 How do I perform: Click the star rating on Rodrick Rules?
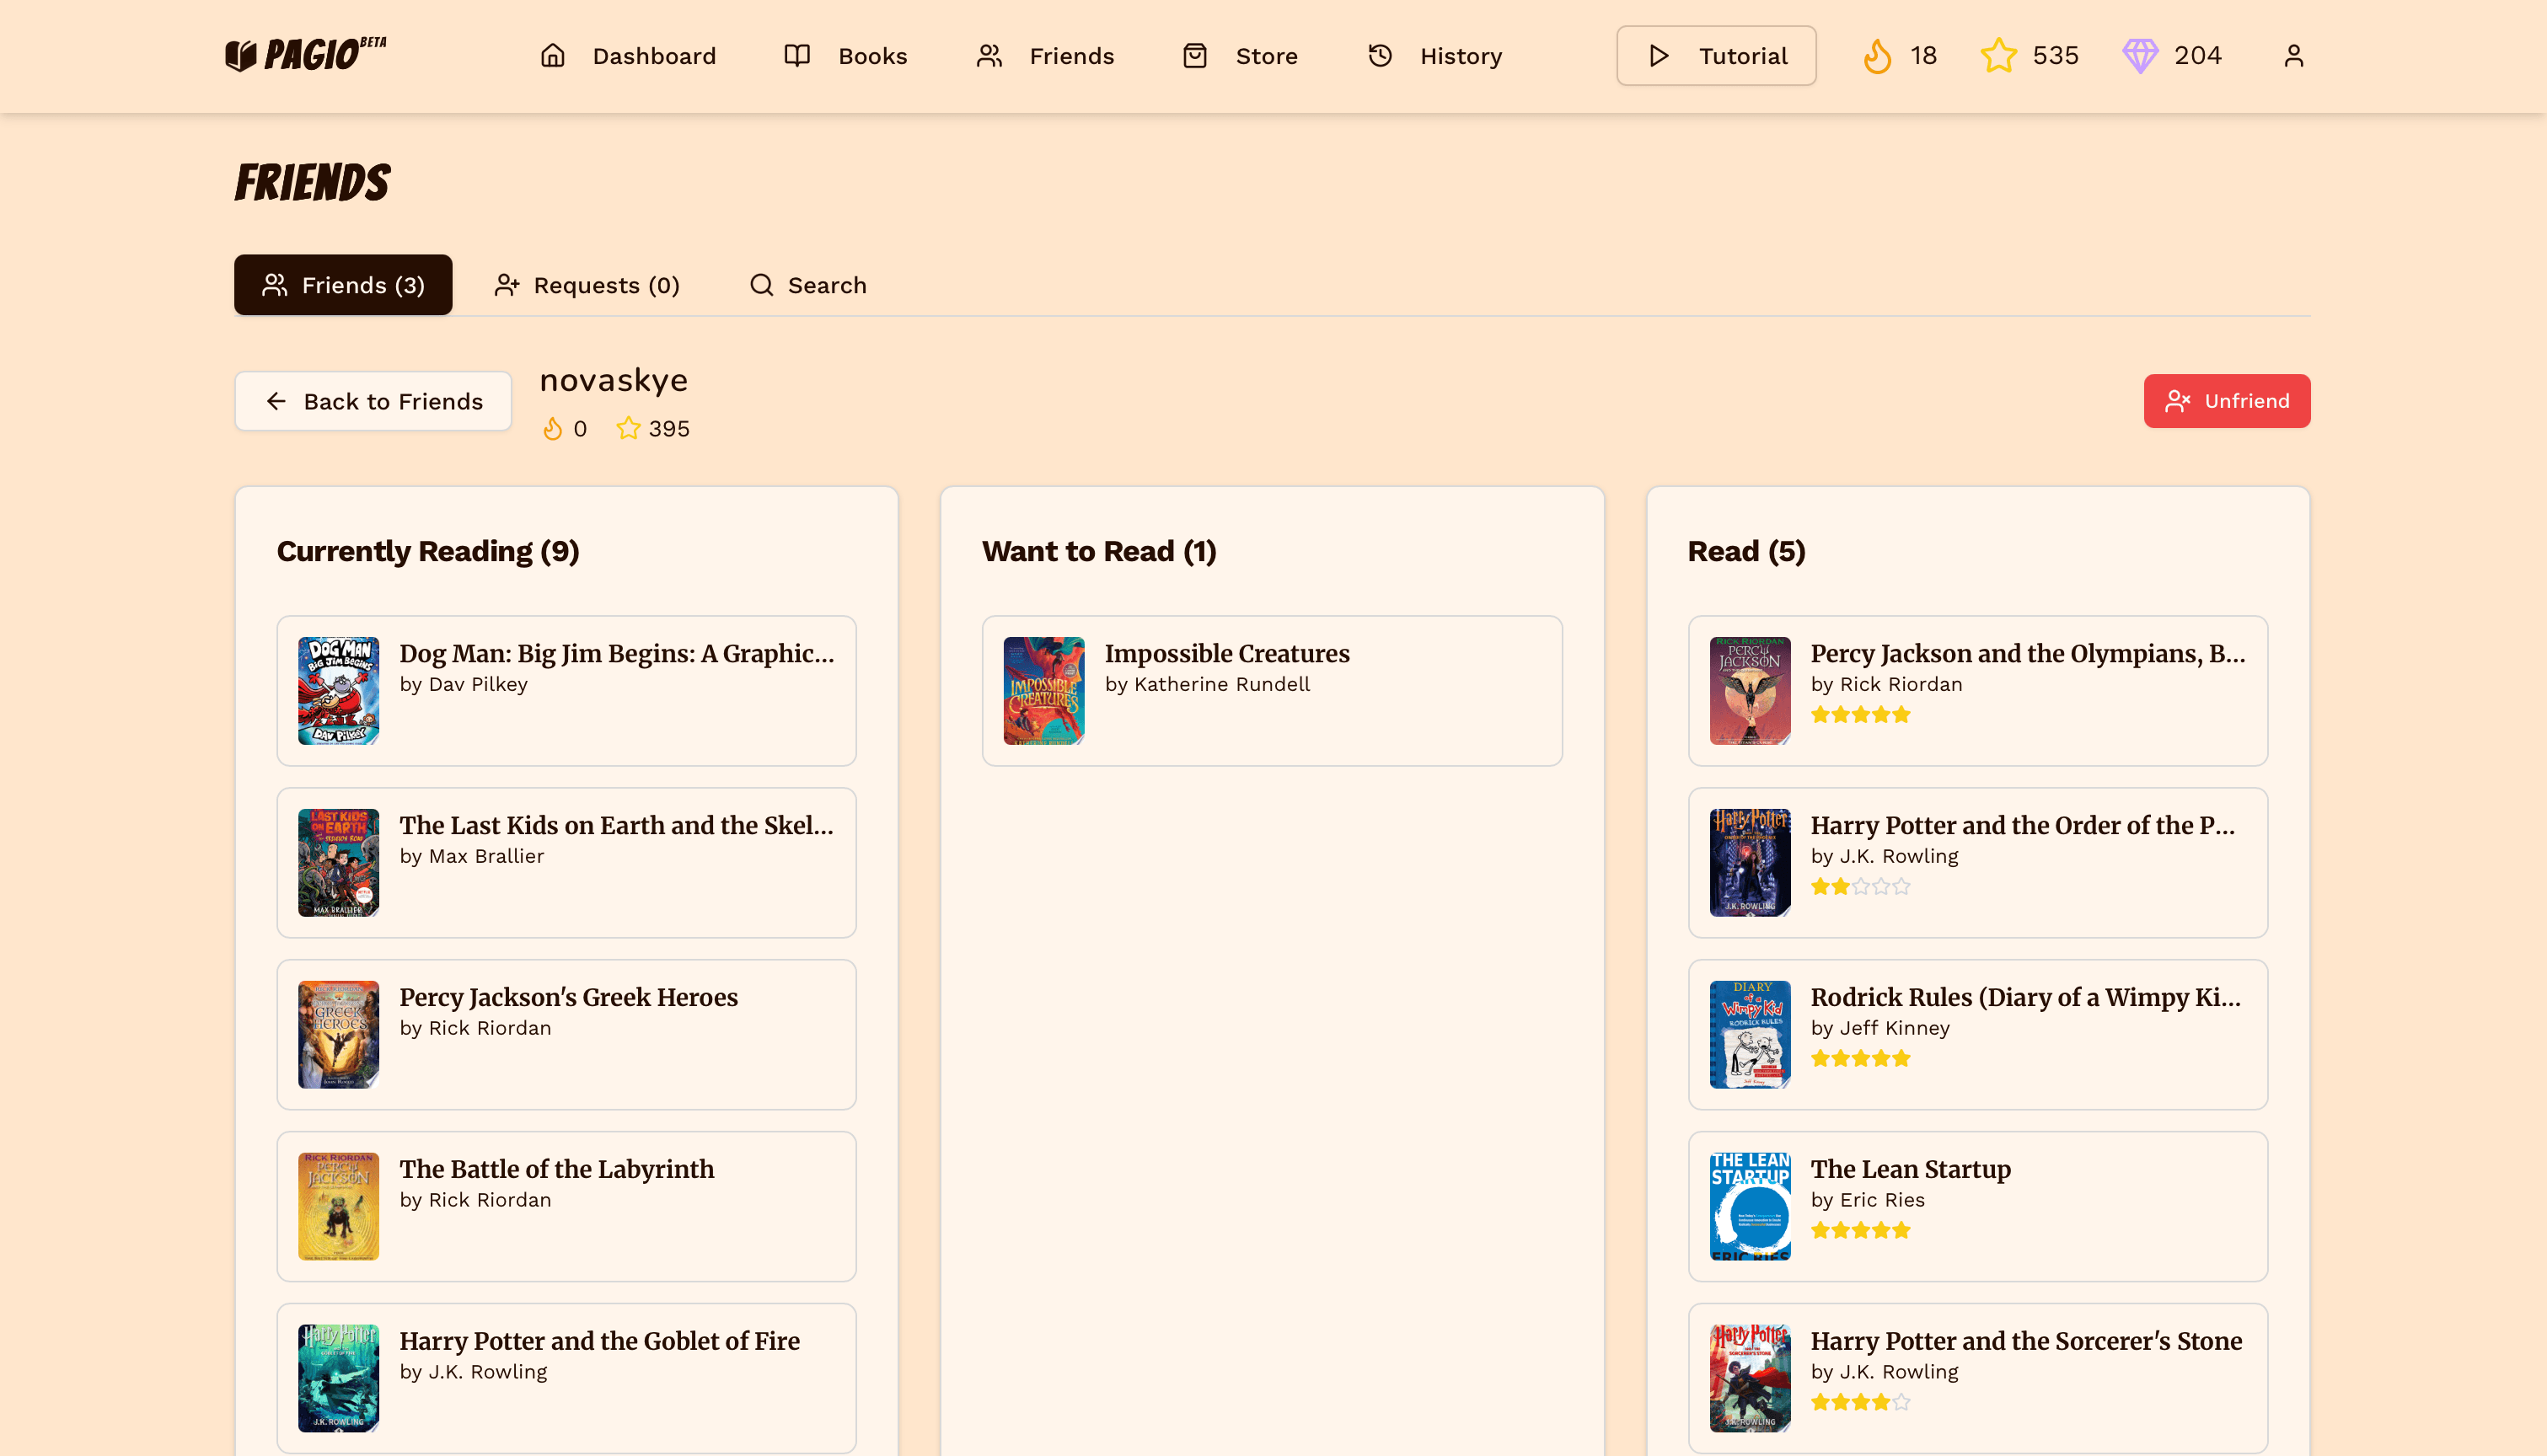click(1861, 1059)
